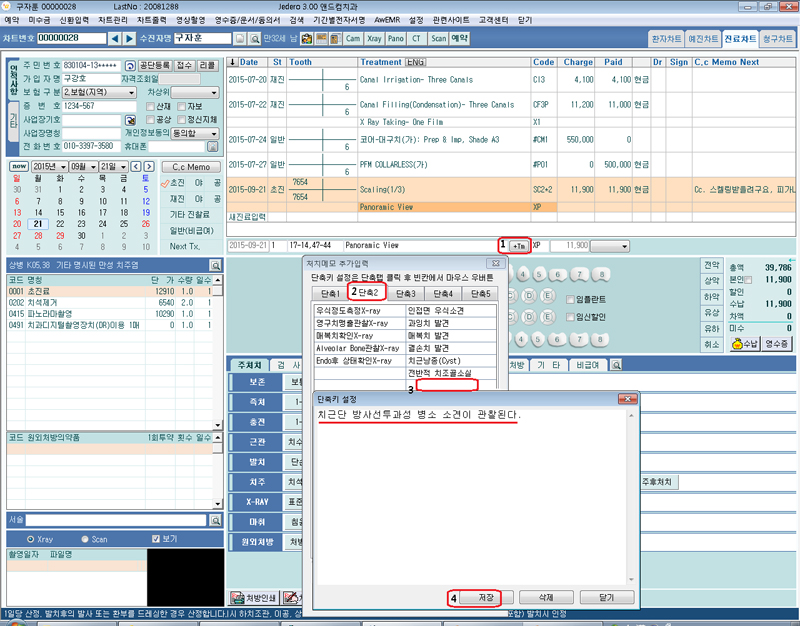The width and height of the screenshot is (800, 626).
Task: Click the Cam capture toolbar button
Action: [353, 38]
